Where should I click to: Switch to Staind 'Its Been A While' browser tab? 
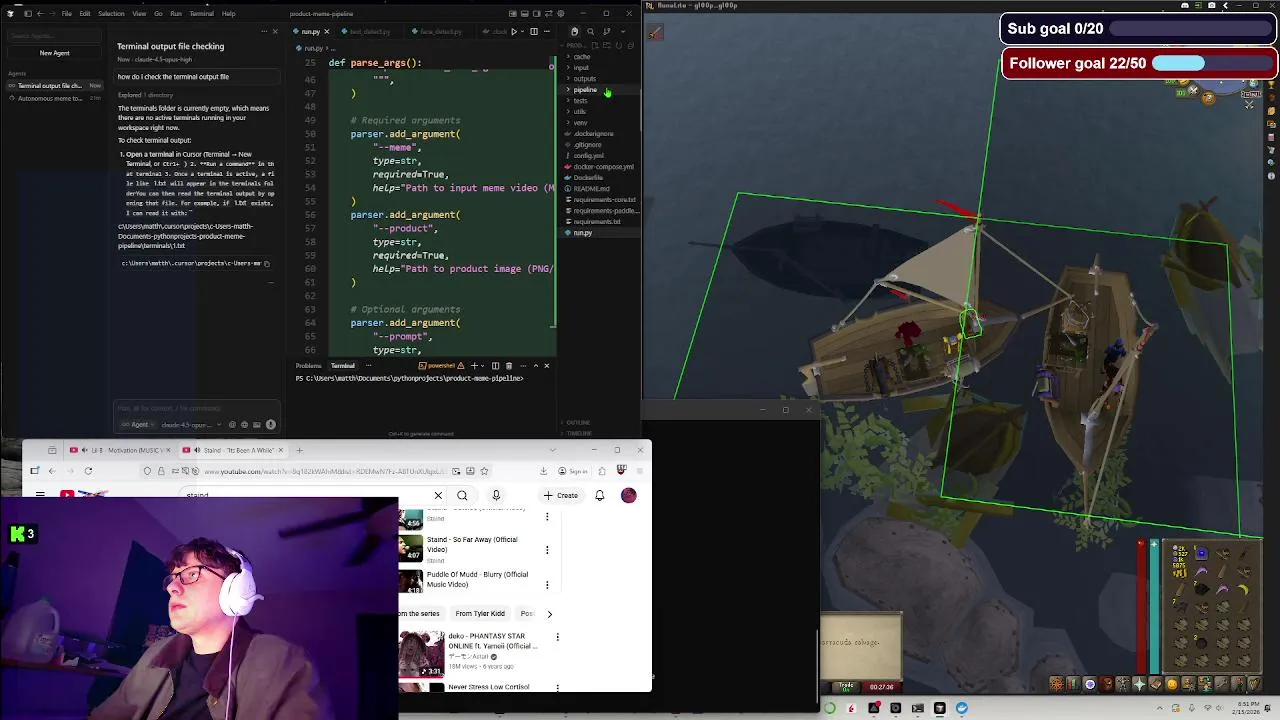[x=232, y=450]
